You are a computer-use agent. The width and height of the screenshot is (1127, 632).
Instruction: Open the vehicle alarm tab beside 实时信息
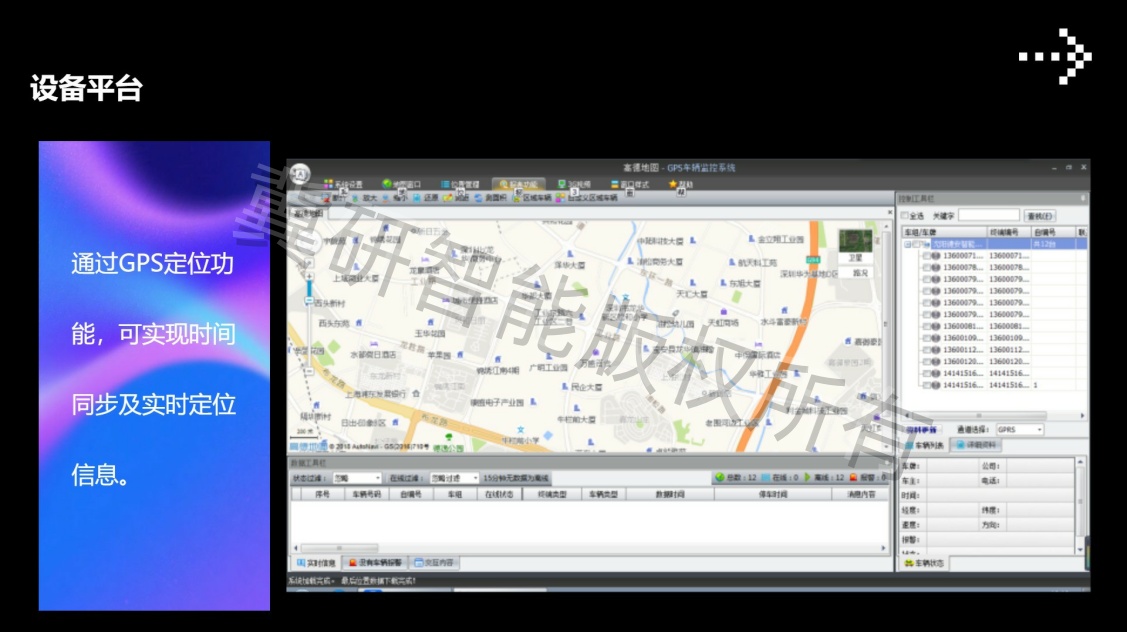coord(374,563)
